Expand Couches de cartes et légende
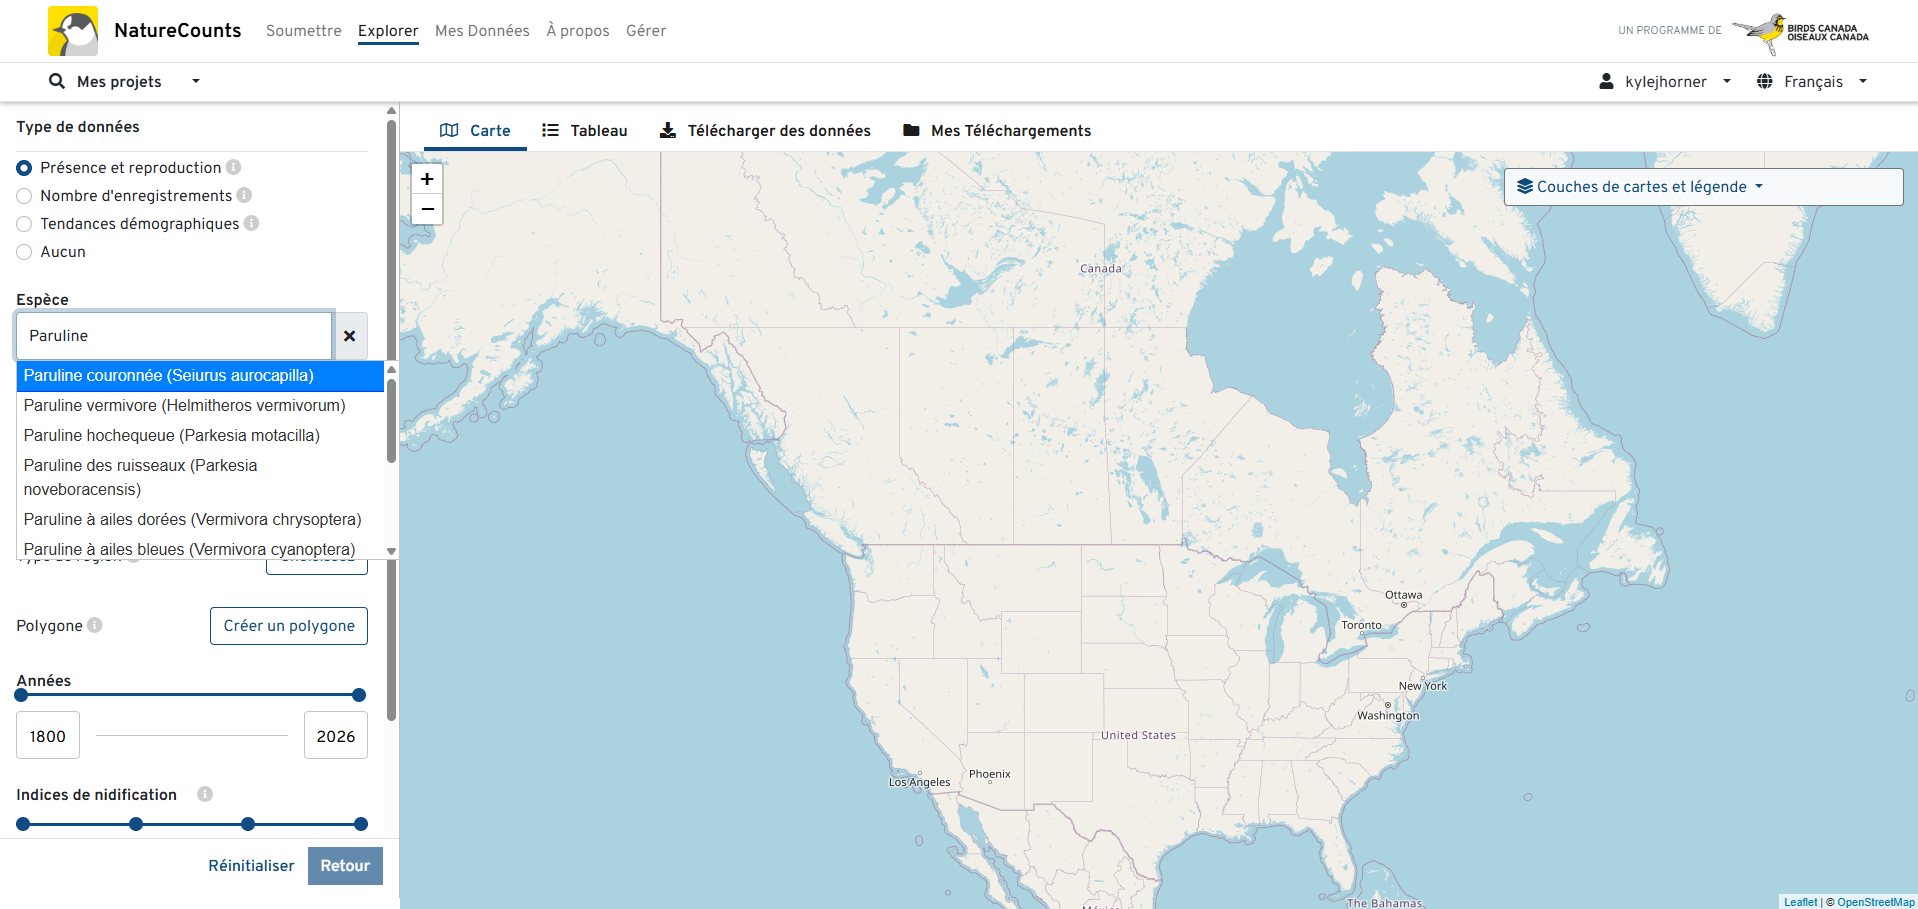Image resolution: width=1918 pixels, height=909 pixels. click(1640, 187)
